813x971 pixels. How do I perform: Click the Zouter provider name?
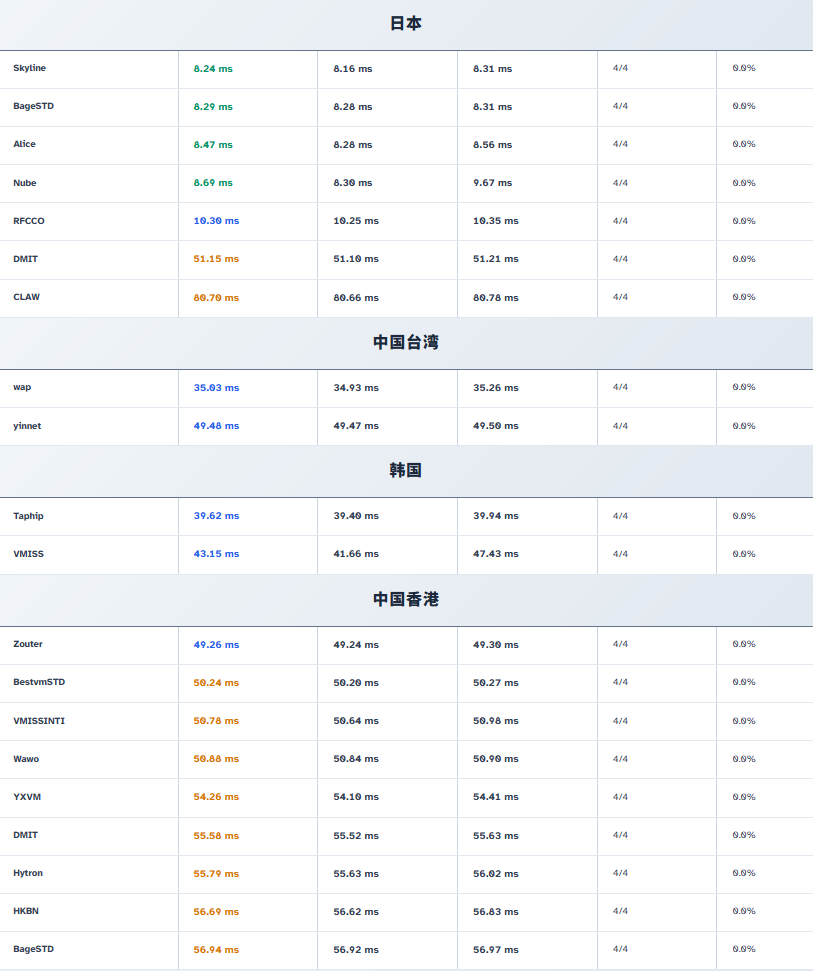(x=28, y=644)
